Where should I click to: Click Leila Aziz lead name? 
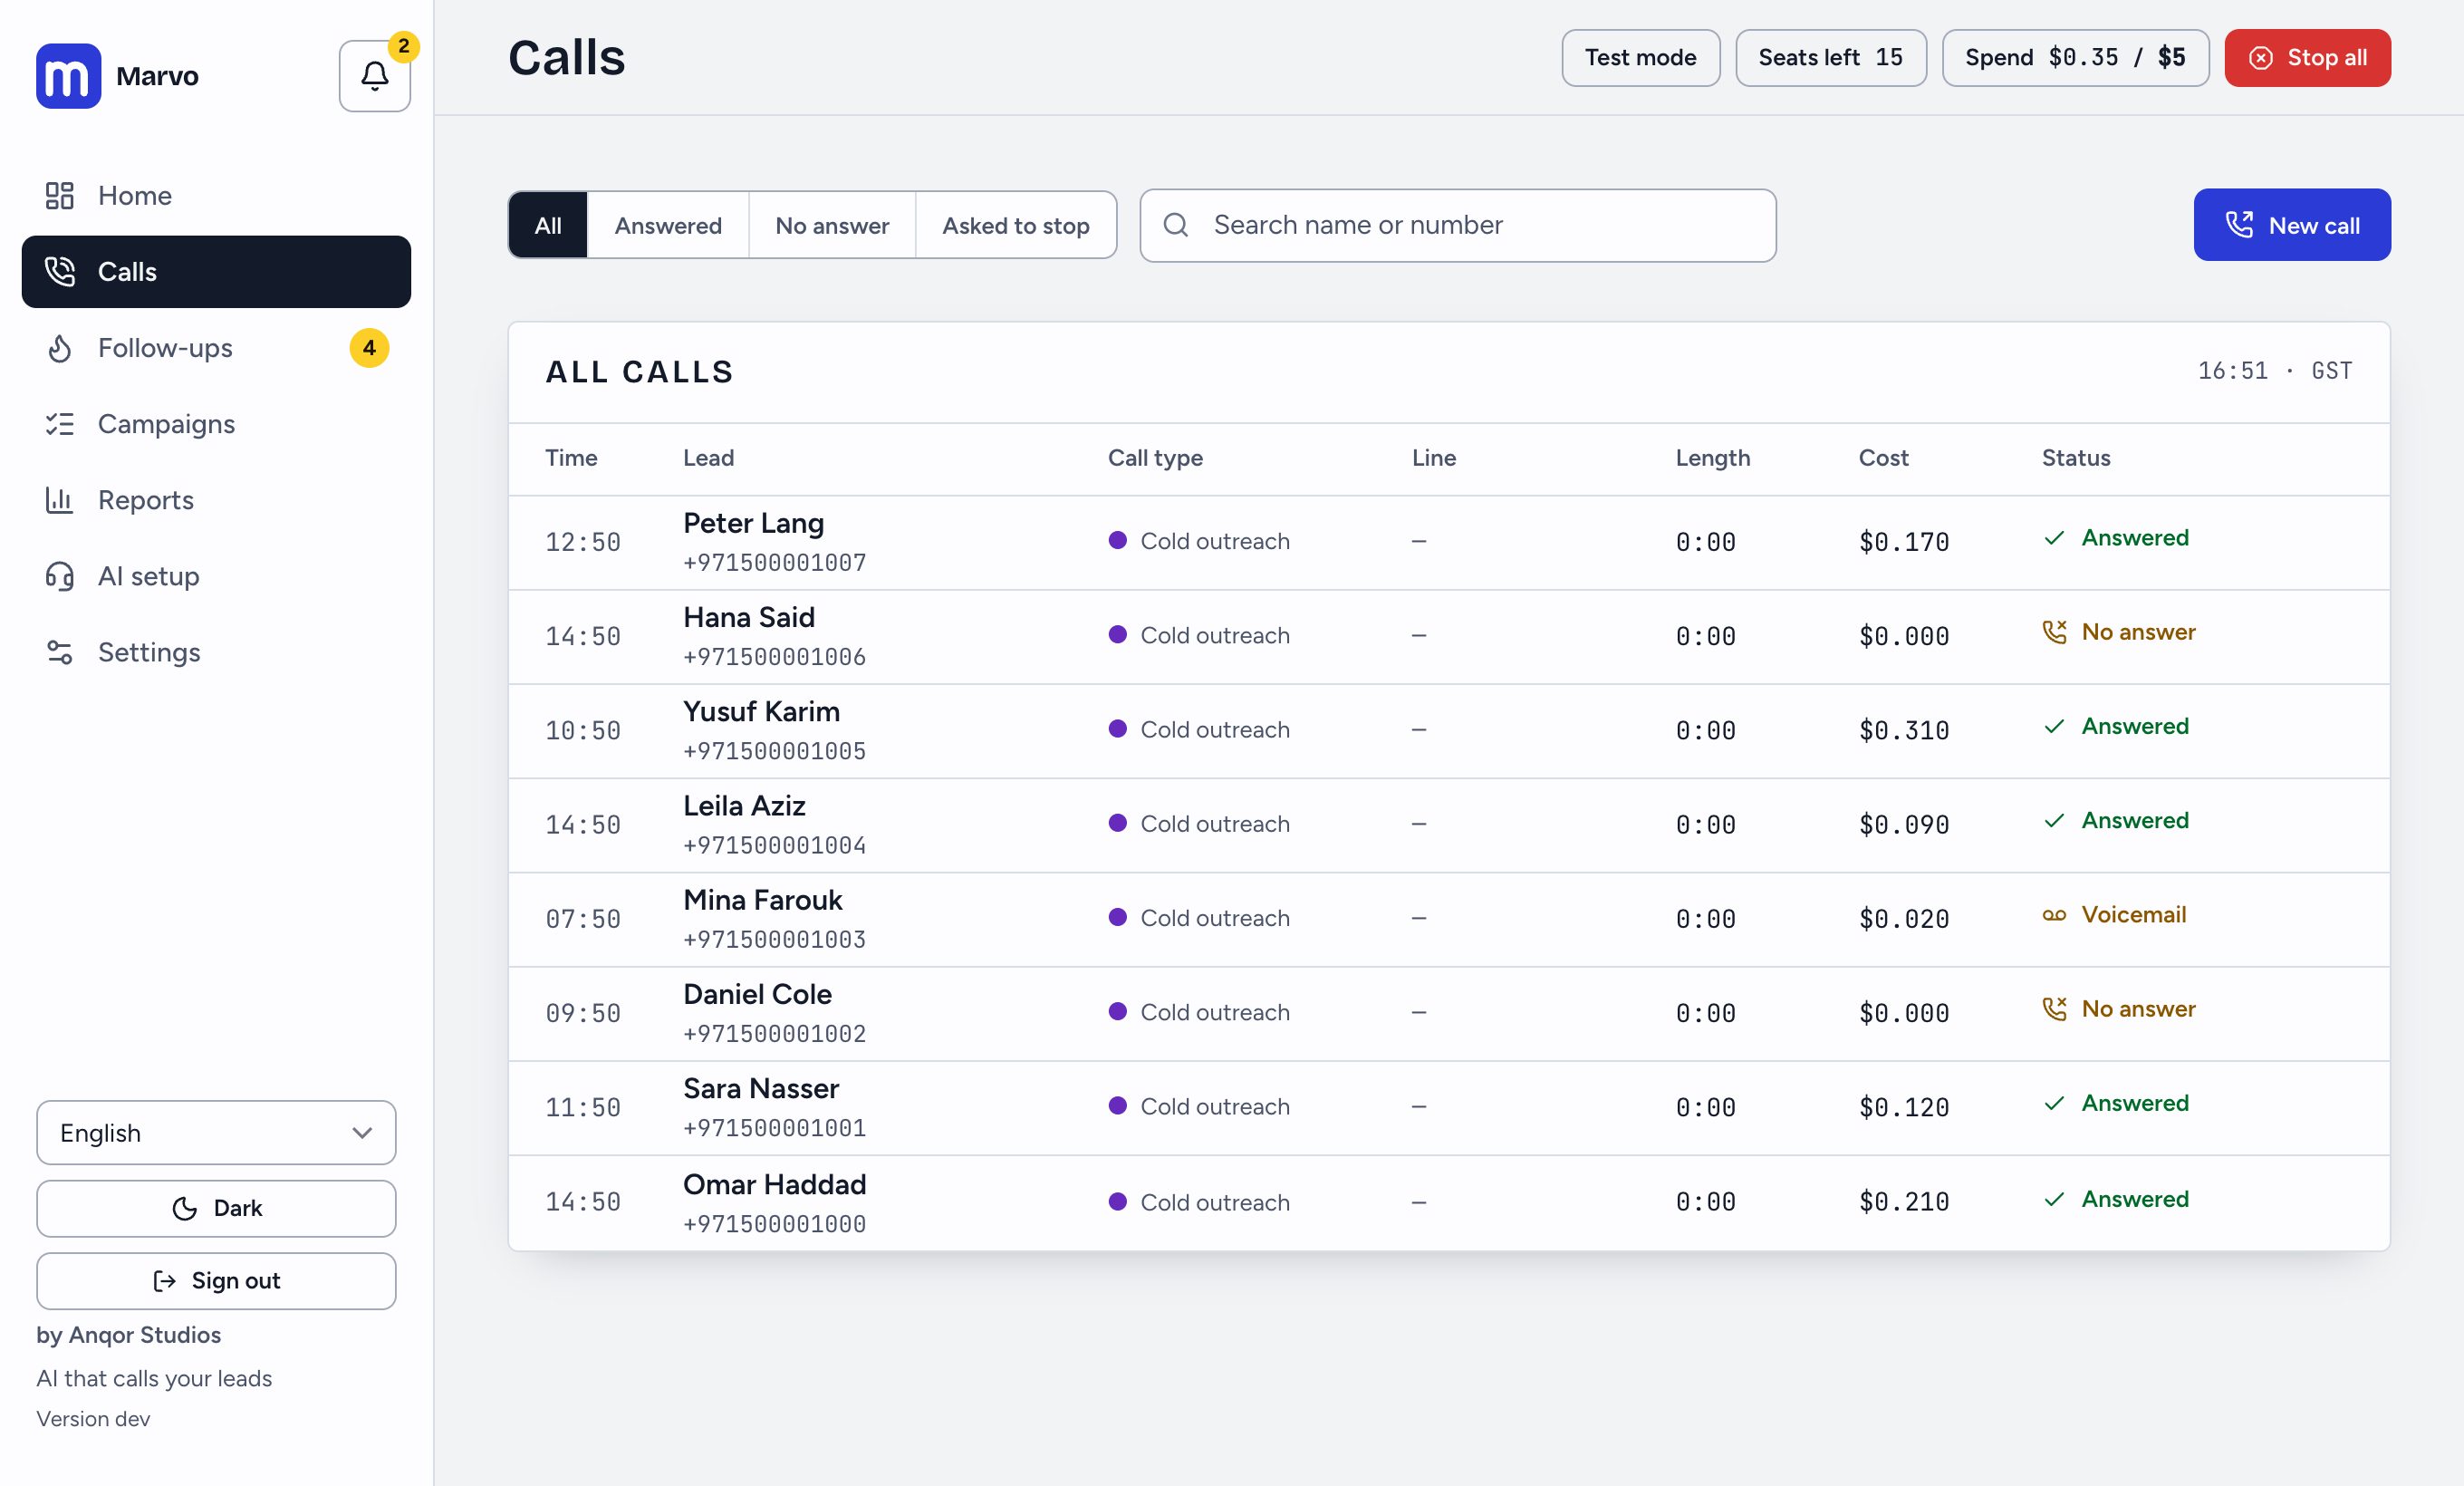coord(744,806)
